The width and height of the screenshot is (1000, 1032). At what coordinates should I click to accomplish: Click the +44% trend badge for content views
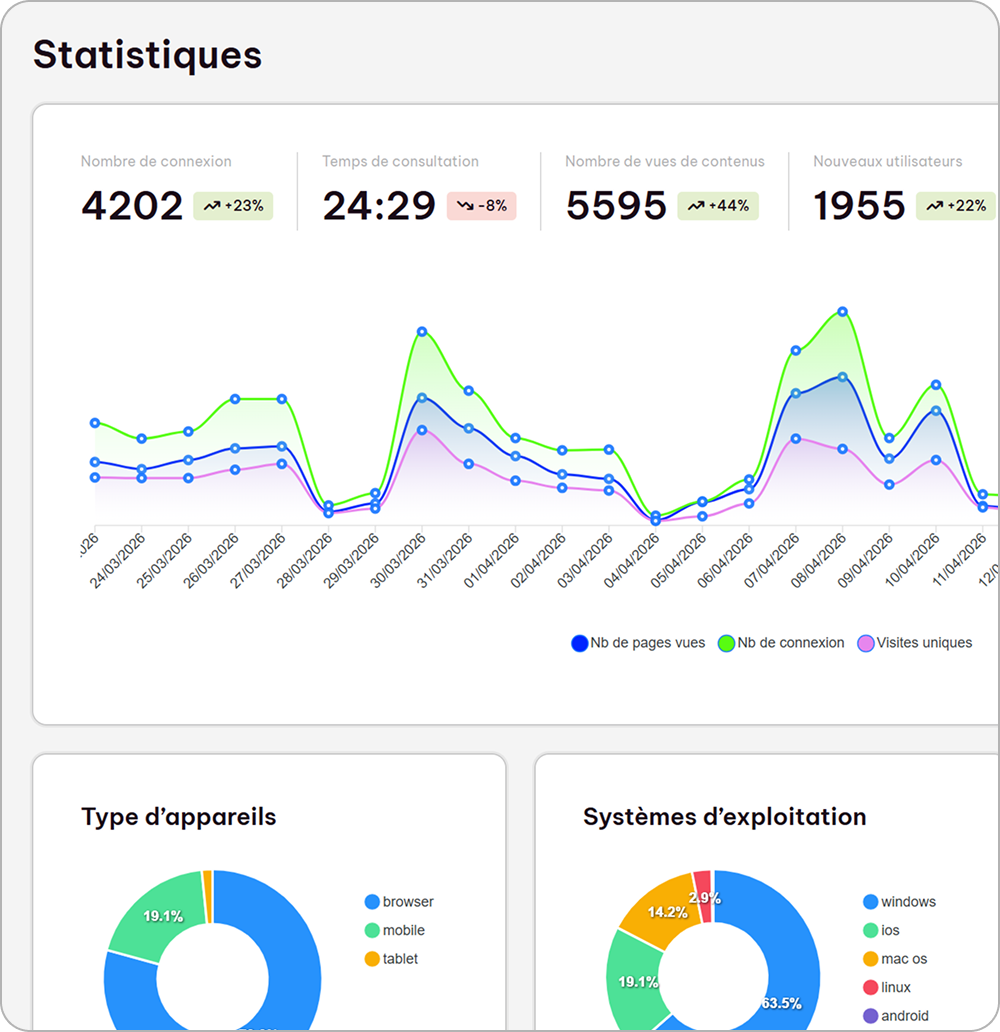tap(718, 206)
